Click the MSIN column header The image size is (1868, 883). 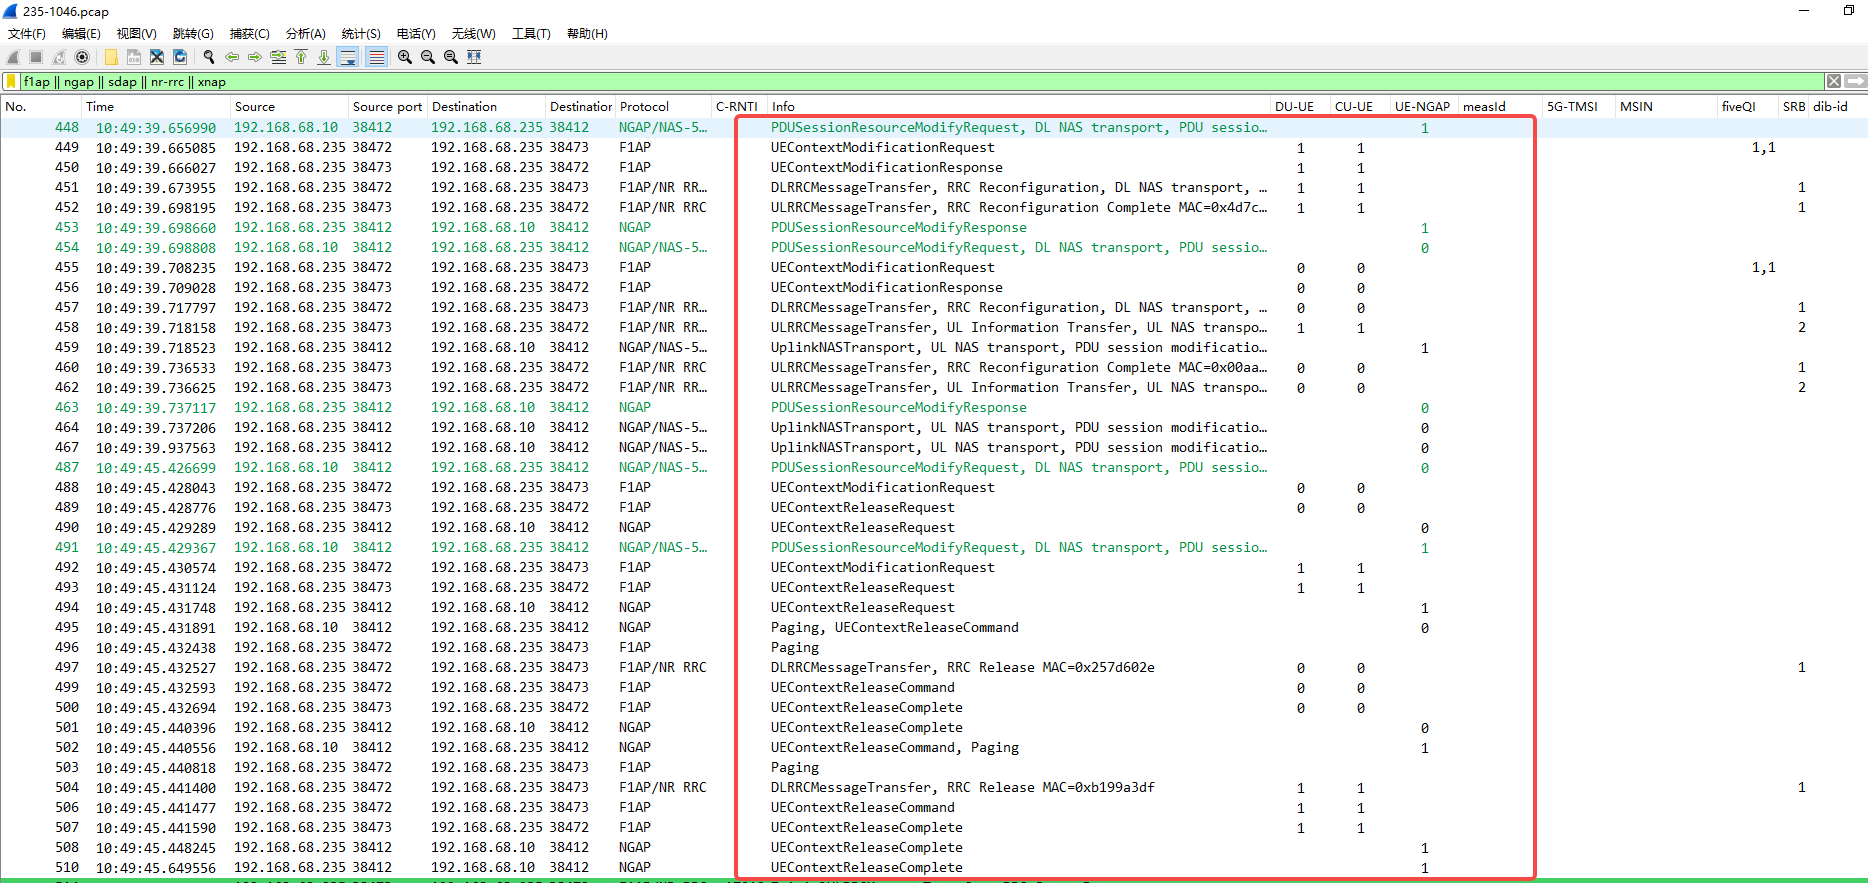[1666, 106]
